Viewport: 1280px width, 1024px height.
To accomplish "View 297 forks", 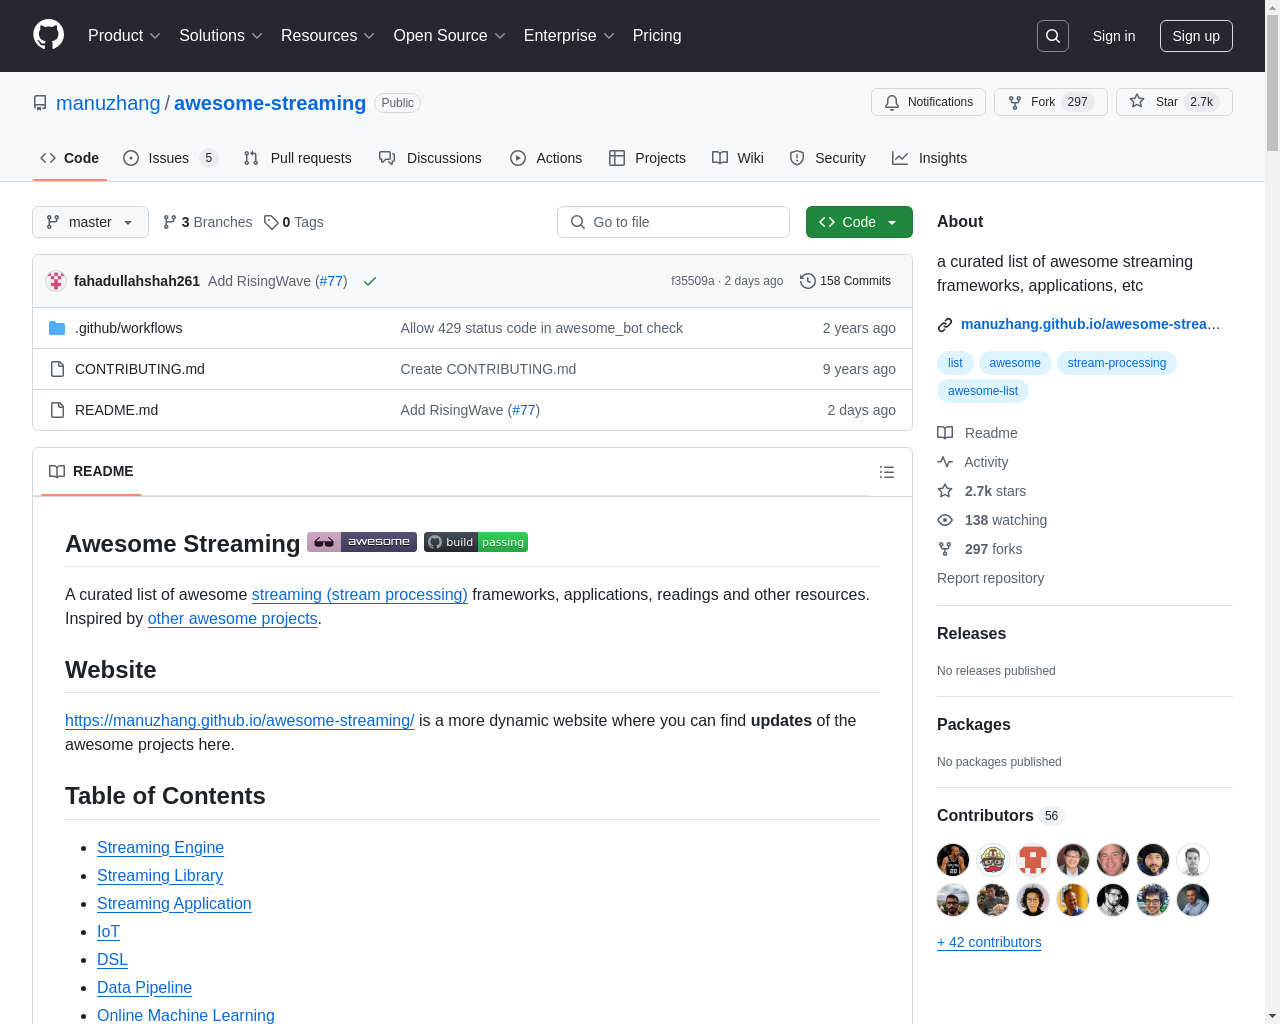I will [980, 549].
